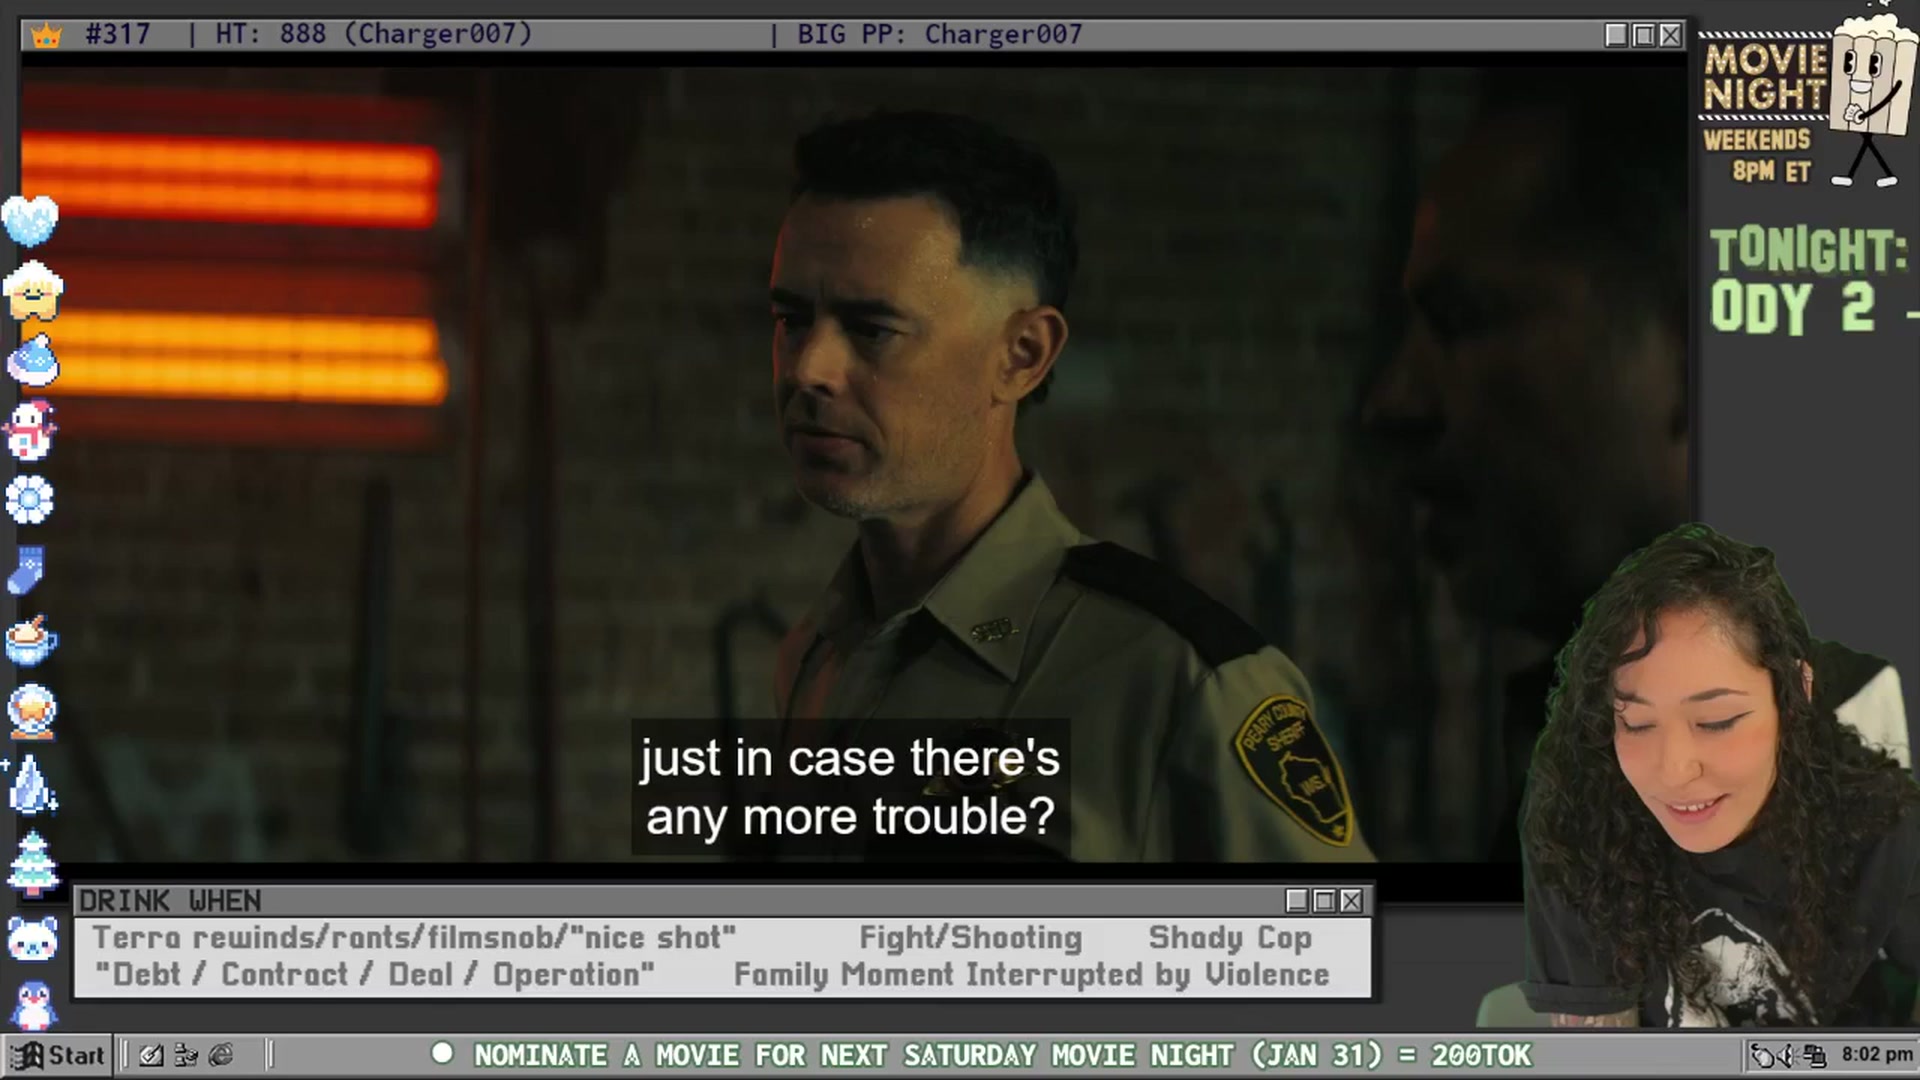
Task: Click the network connection tray icon
Action: pos(1814,1056)
